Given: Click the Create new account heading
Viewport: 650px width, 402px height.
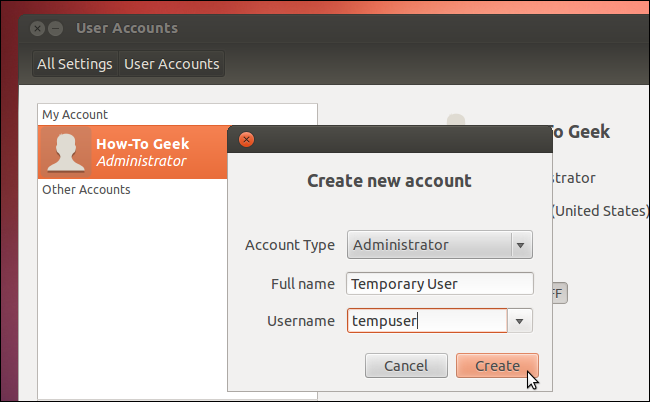Looking at the screenshot, I should 388,181.
